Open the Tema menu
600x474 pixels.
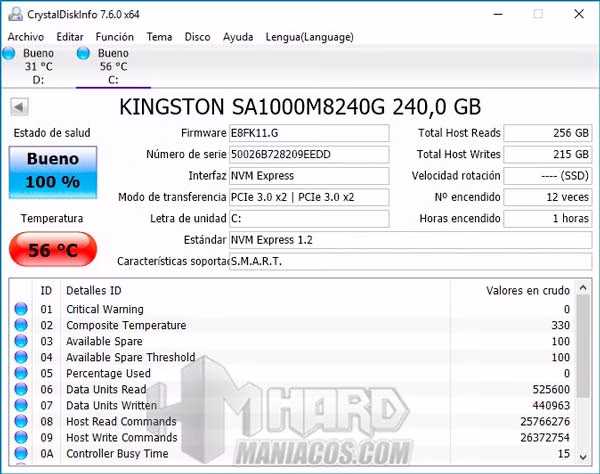click(159, 36)
